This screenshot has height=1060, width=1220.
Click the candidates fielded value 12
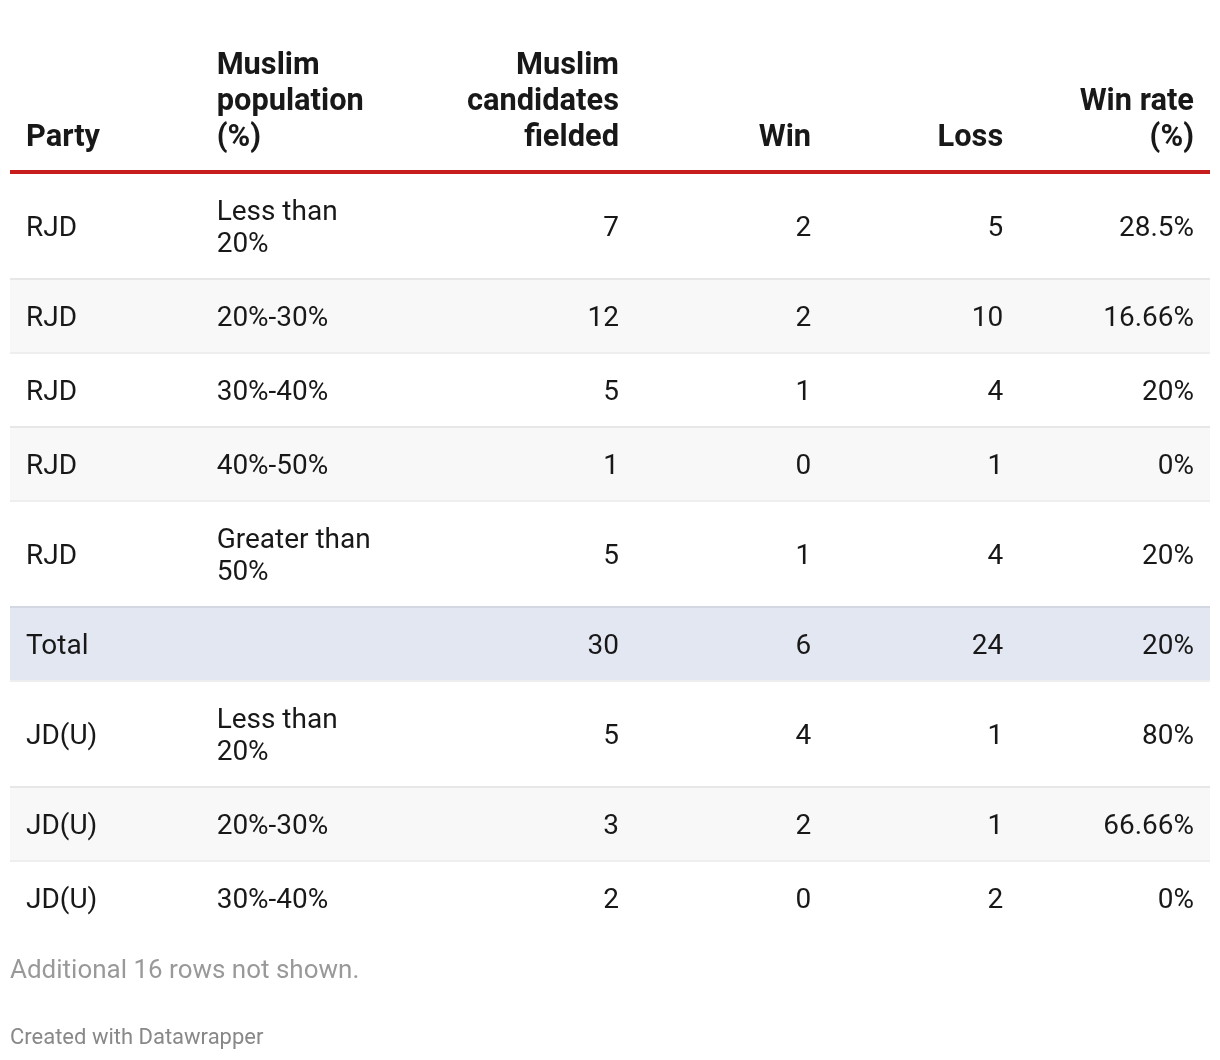pos(603,316)
